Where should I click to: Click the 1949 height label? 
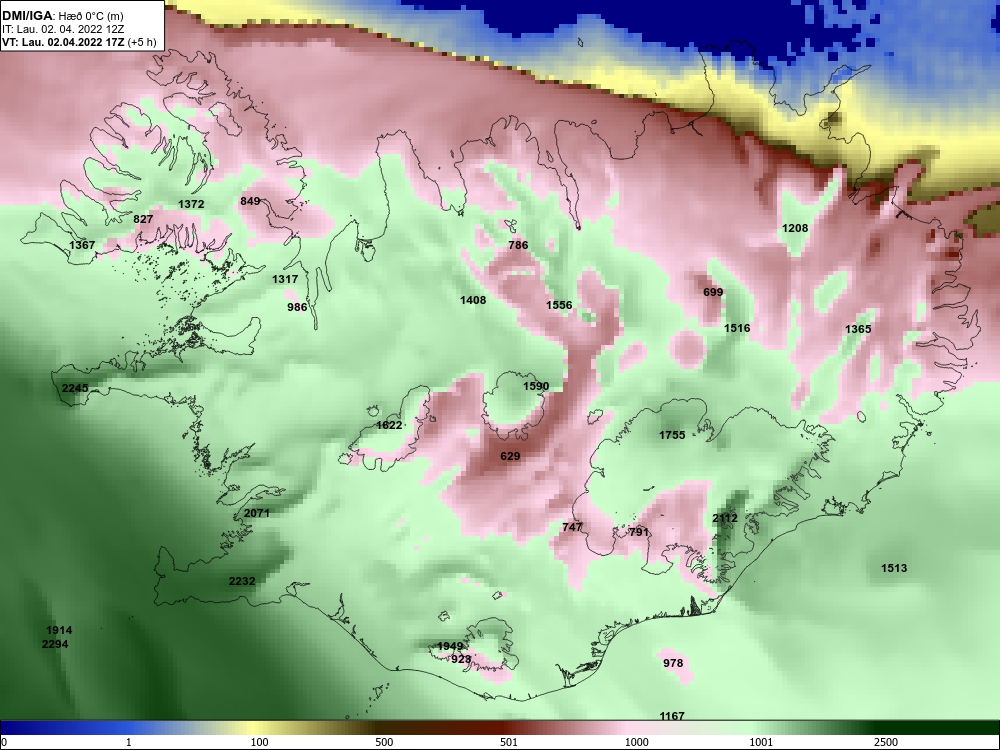pos(450,647)
